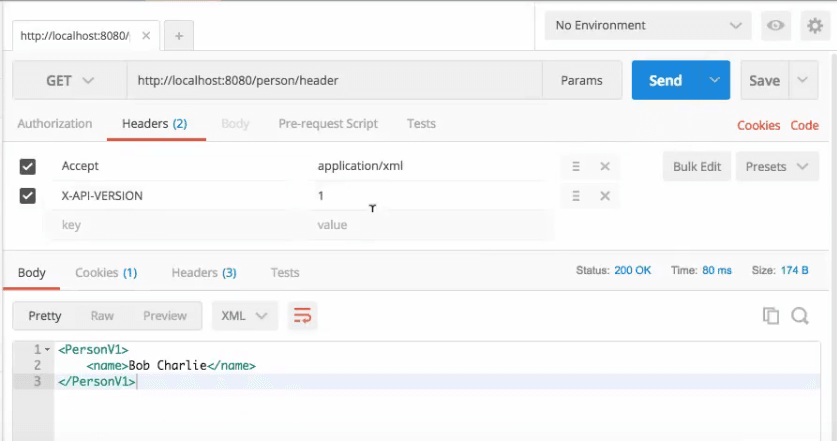This screenshot has width=837, height=441.
Task: Click the empty new header key field
Action: (x=174, y=225)
